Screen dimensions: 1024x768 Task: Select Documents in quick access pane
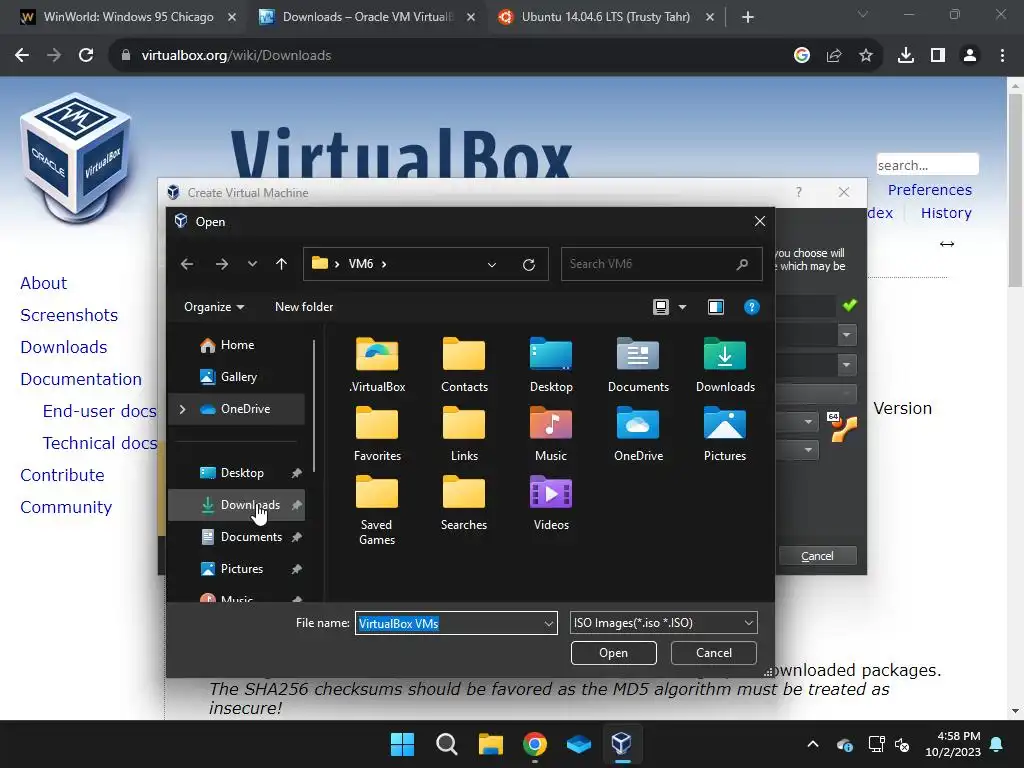point(236,537)
